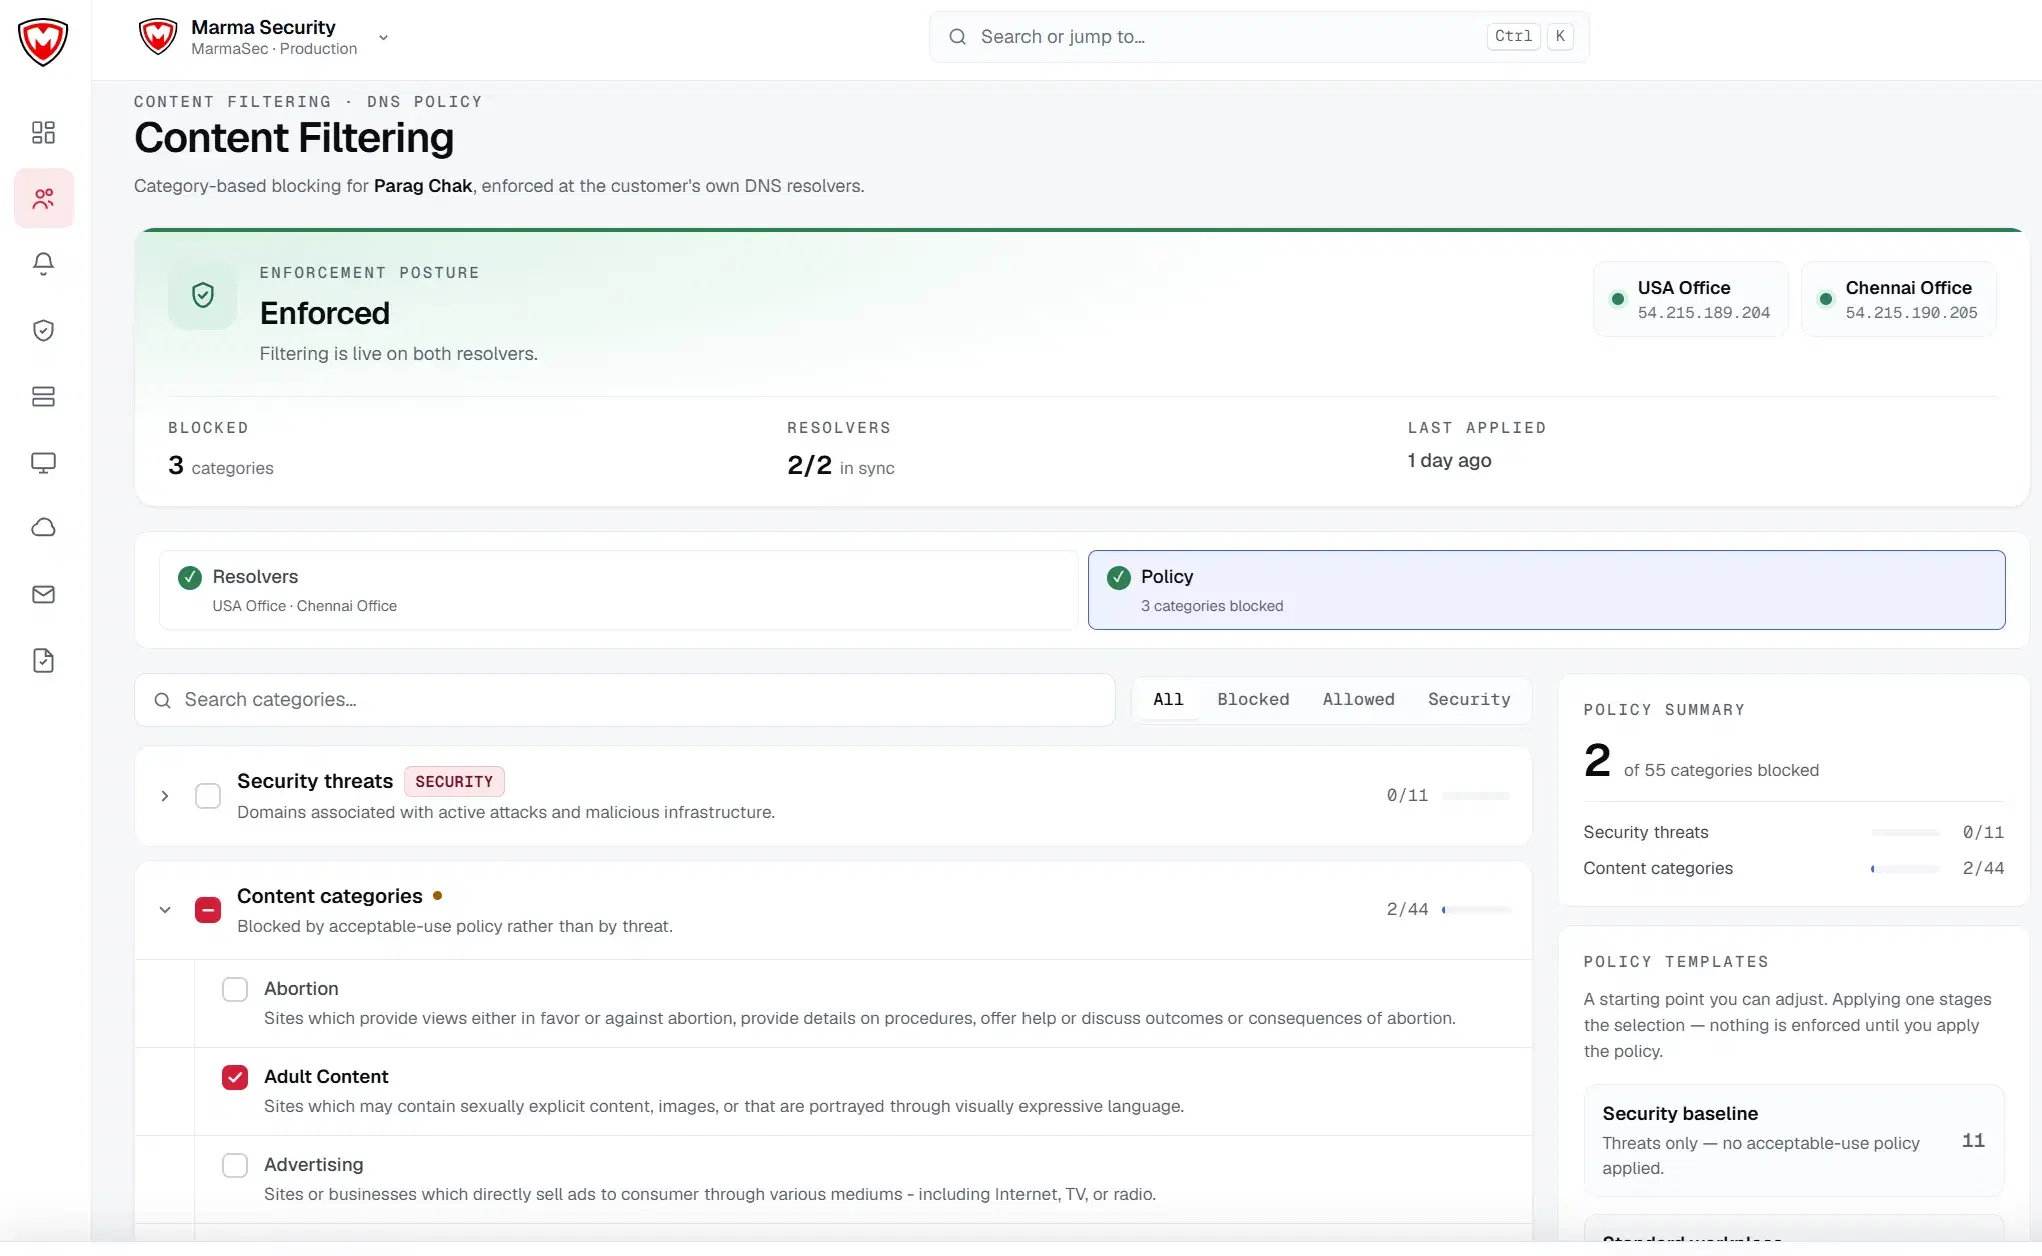This screenshot has height=1256, width=2042.
Task: Click the SECURITY badge on Security threats
Action: click(x=454, y=781)
